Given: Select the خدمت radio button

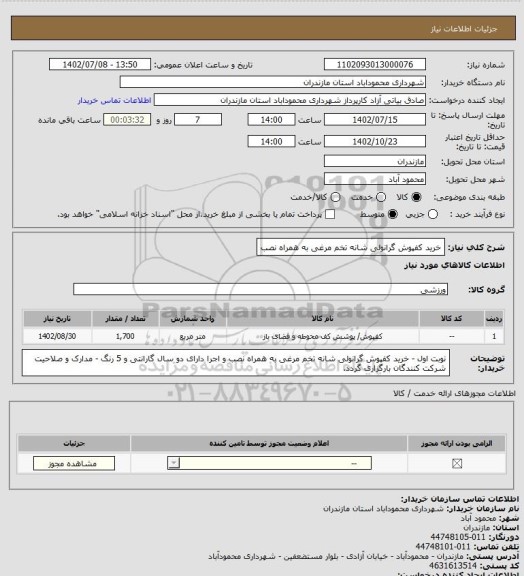Looking at the screenshot, I should pos(381,197).
